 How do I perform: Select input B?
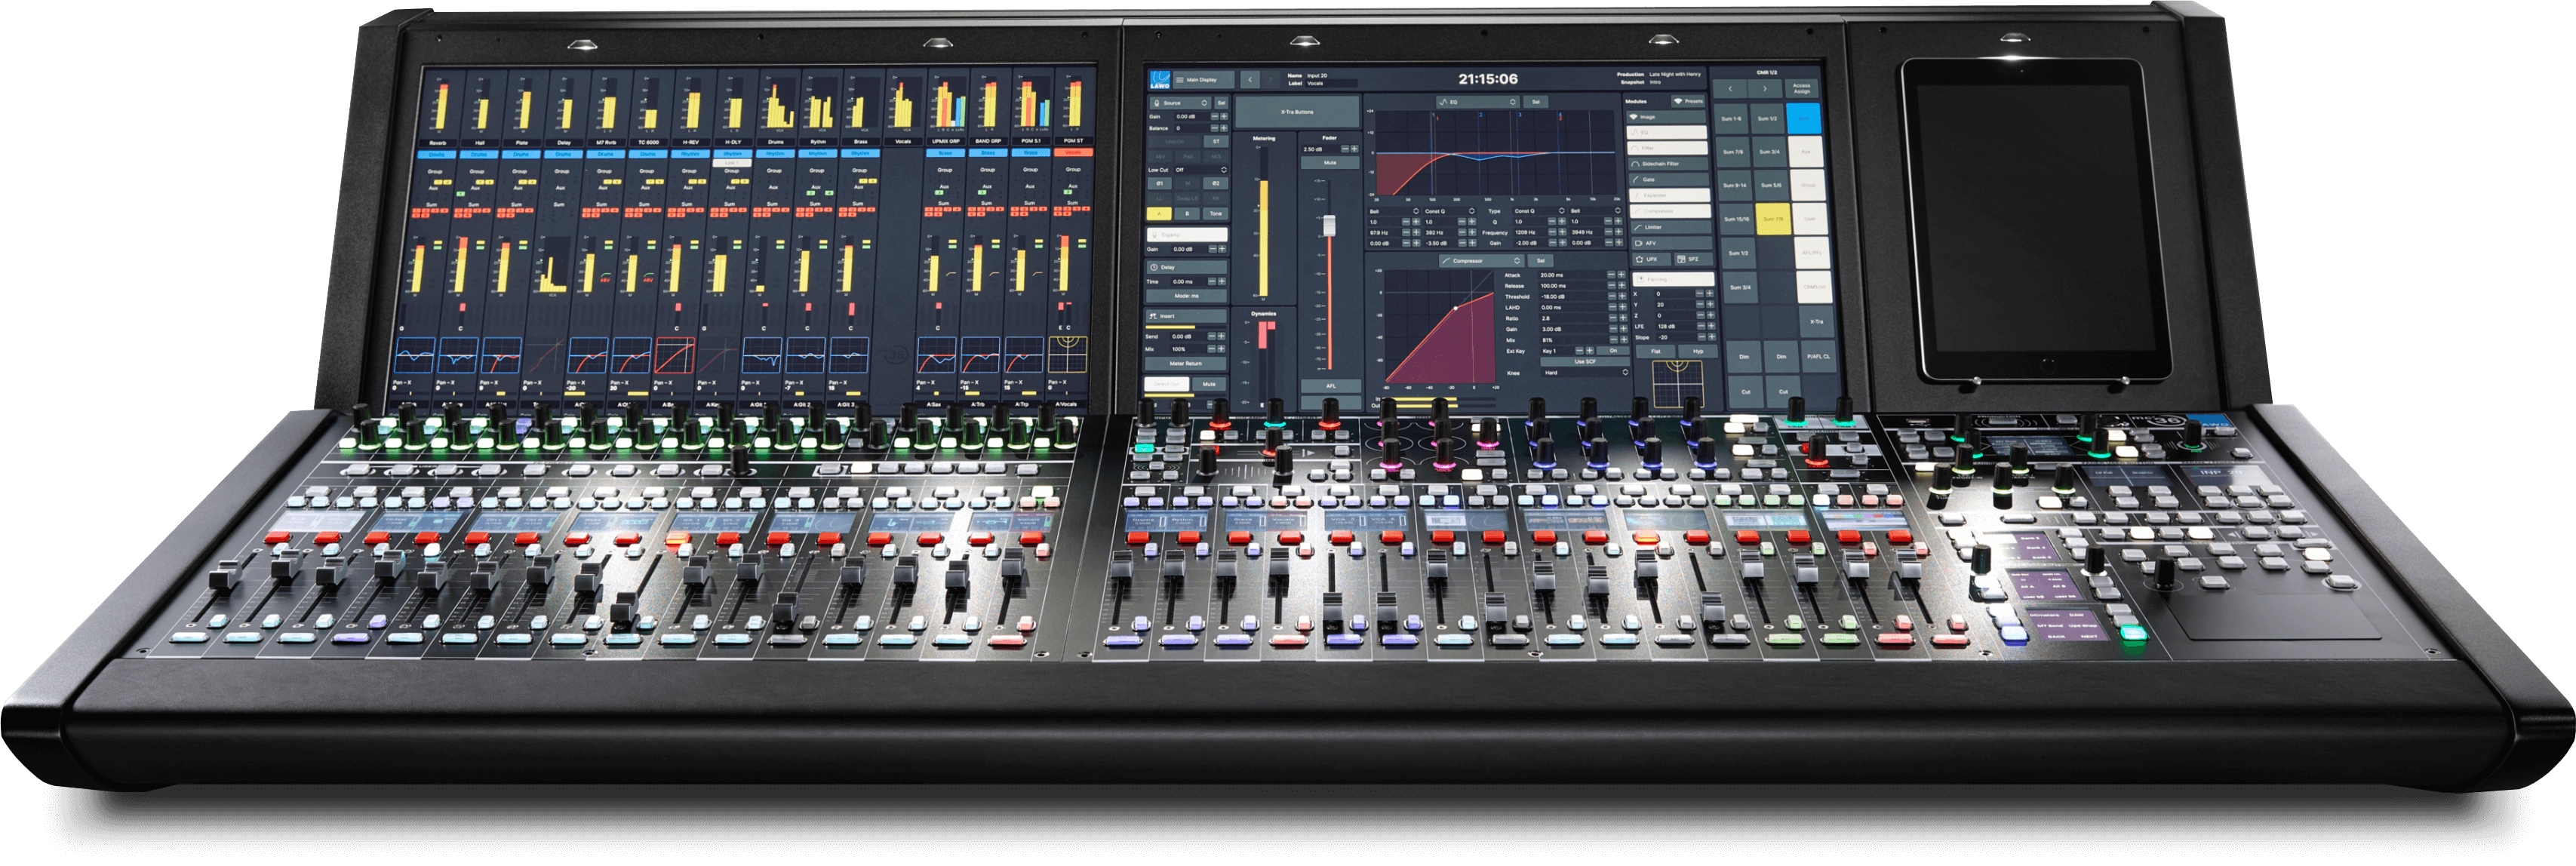point(1188,214)
